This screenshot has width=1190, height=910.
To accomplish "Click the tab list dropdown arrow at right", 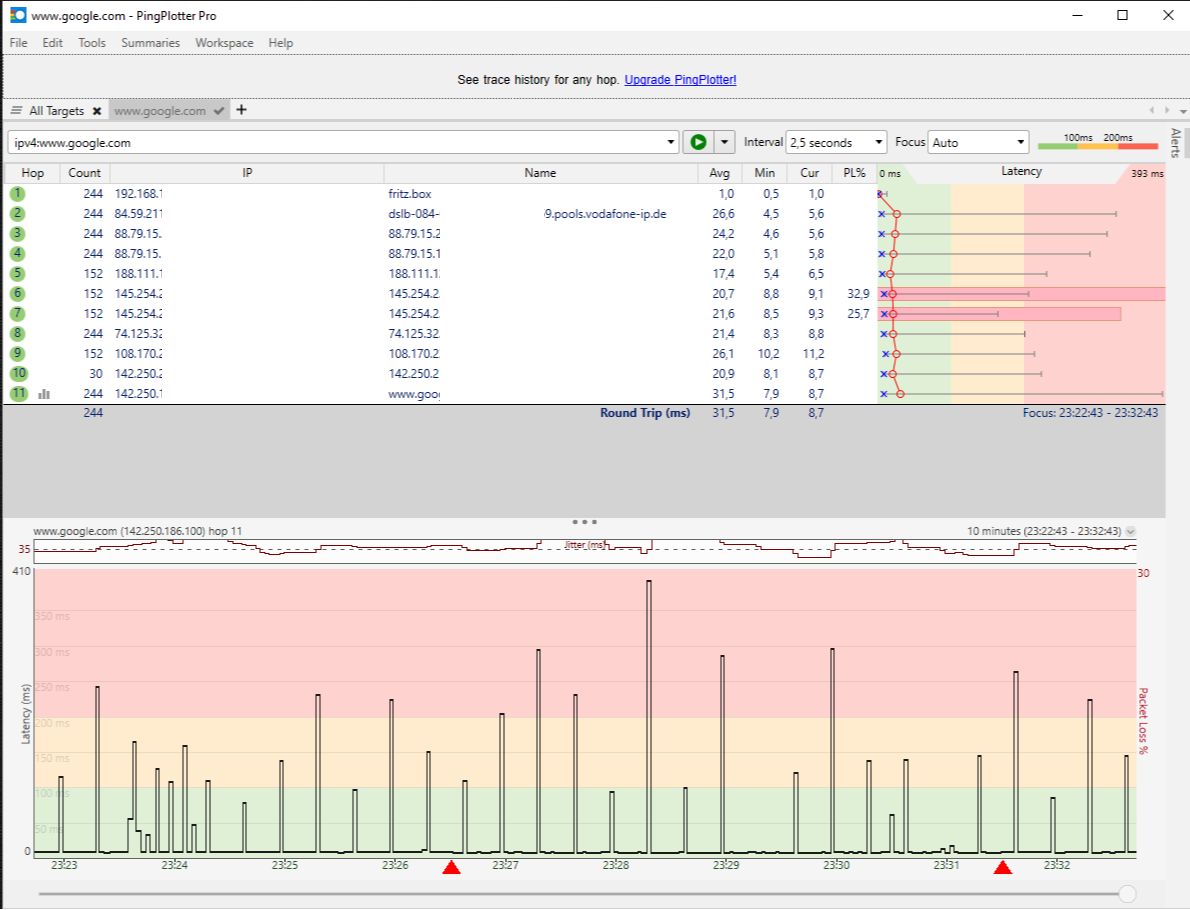I will [1182, 111].
